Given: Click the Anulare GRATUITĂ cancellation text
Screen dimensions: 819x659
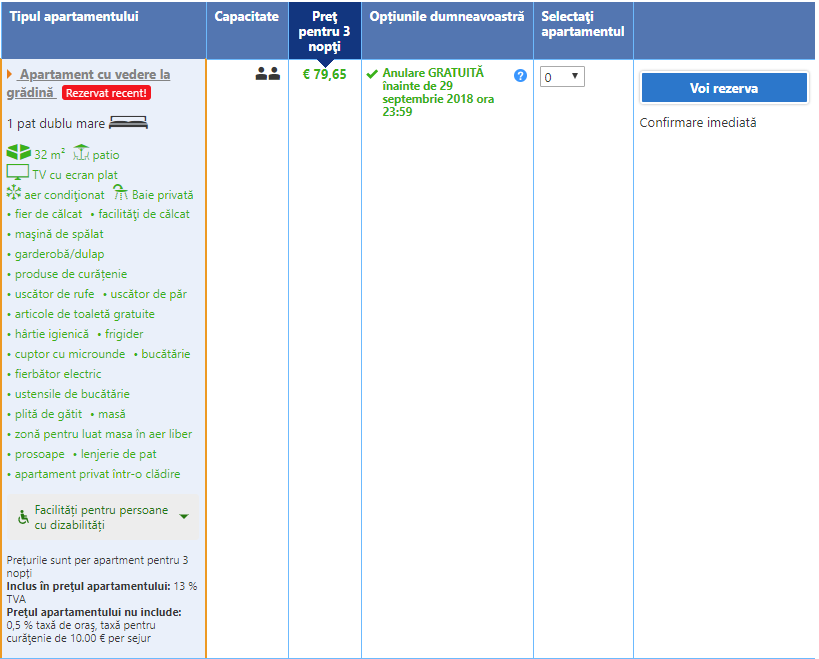Looking at the screenshot, I should pos(432,74).
